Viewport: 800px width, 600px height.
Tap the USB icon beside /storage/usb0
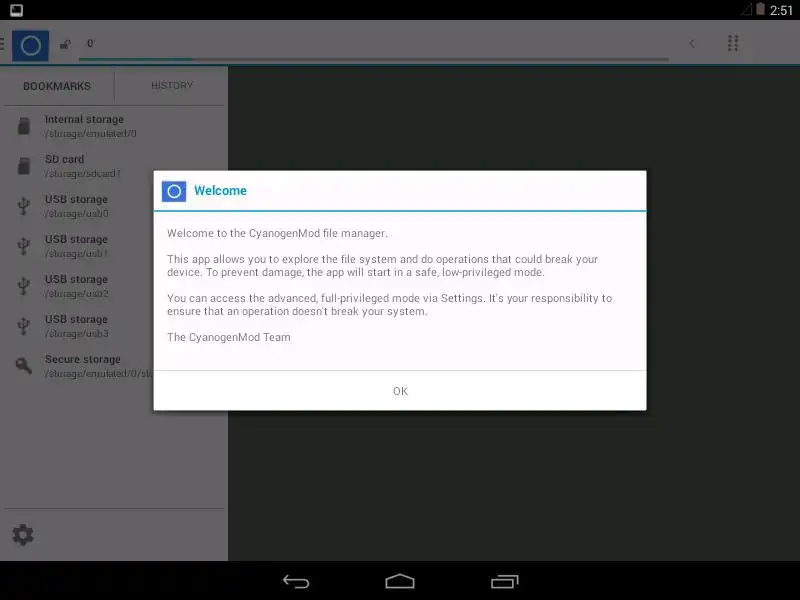(x=23, y=206)
